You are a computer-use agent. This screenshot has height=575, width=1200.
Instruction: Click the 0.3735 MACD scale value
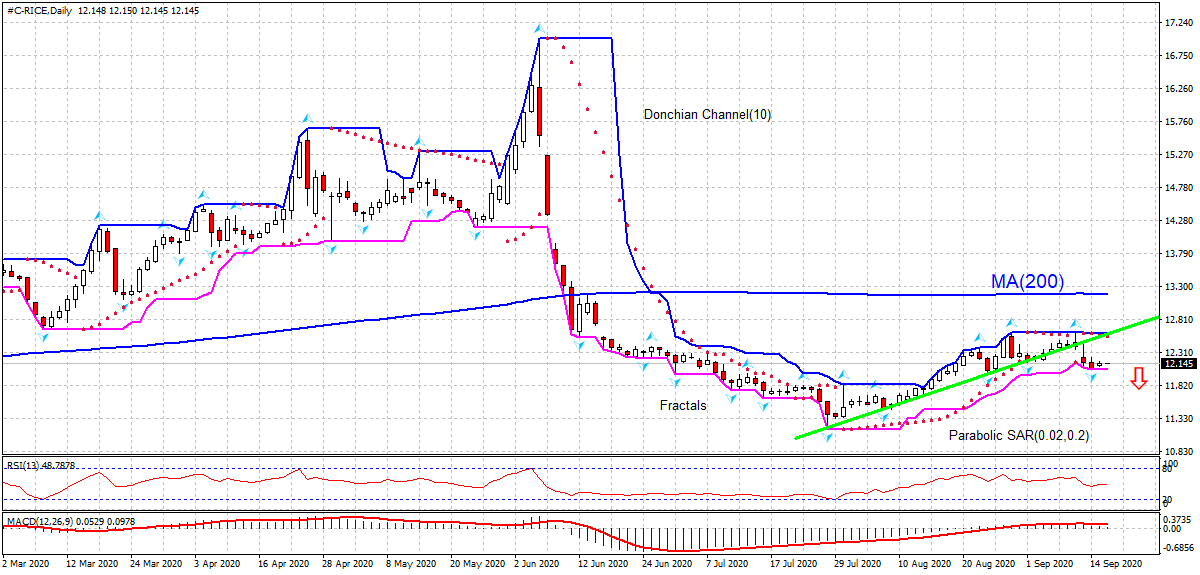[1177, 520]
